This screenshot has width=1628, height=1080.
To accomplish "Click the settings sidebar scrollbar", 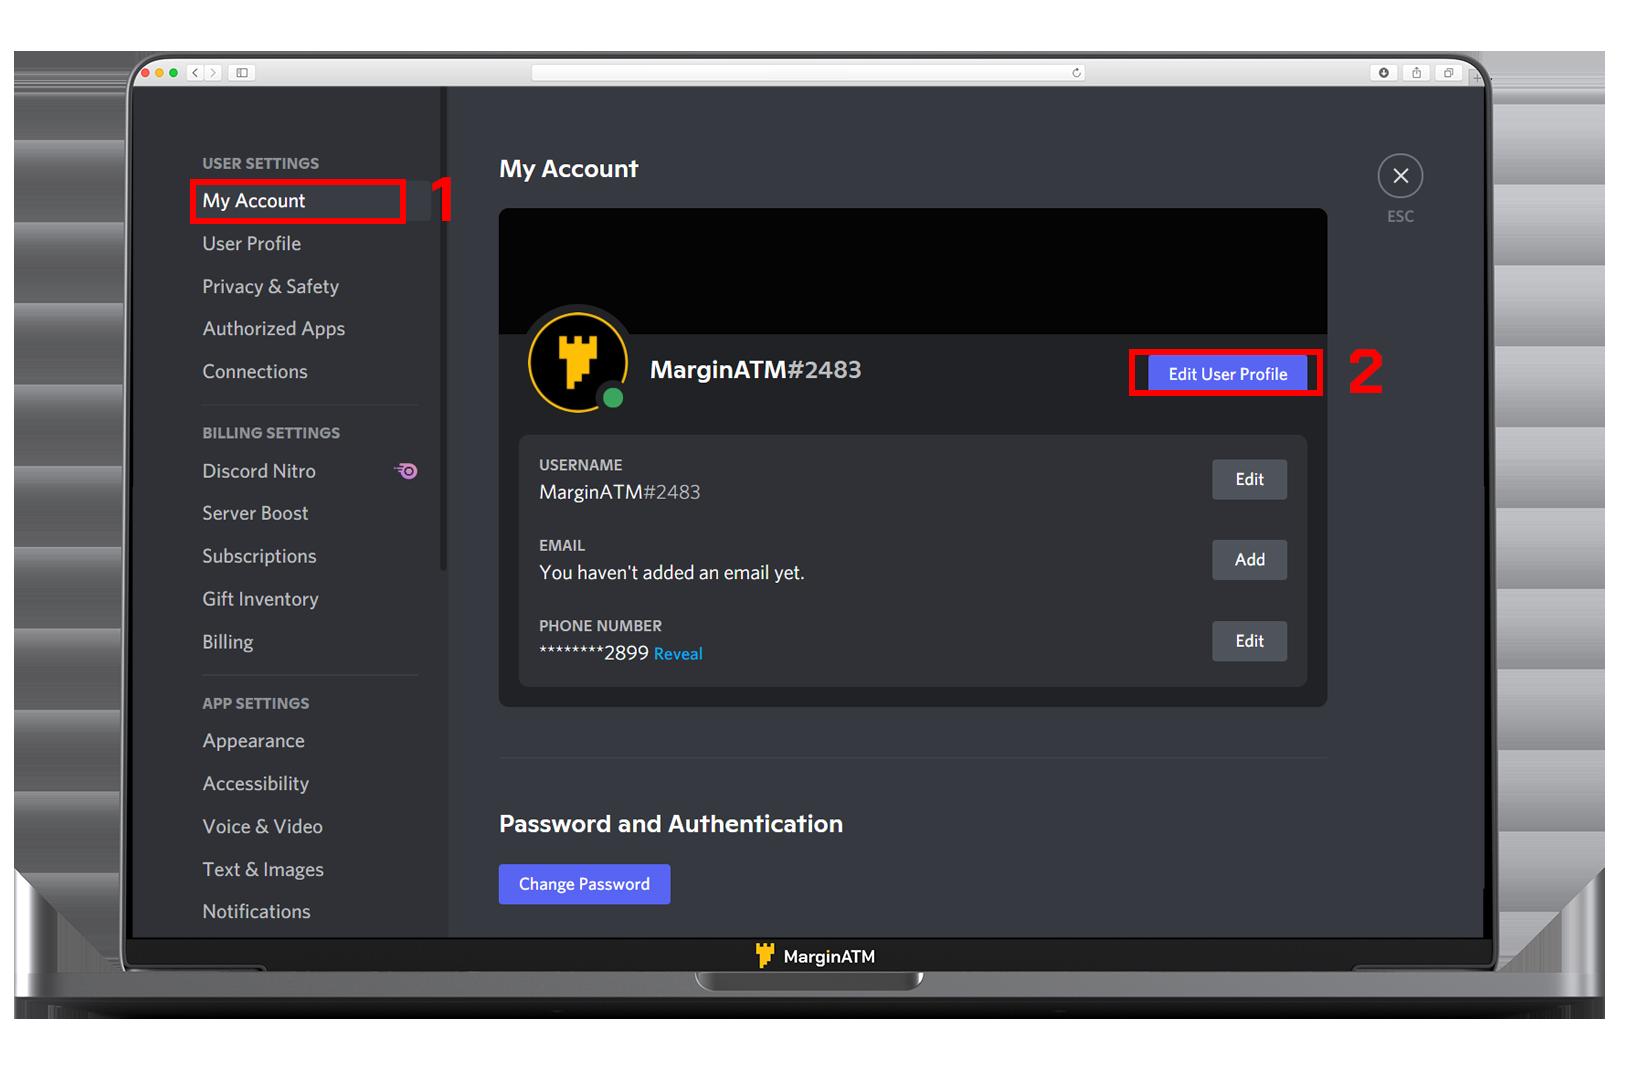I will [x=443, y=330].
